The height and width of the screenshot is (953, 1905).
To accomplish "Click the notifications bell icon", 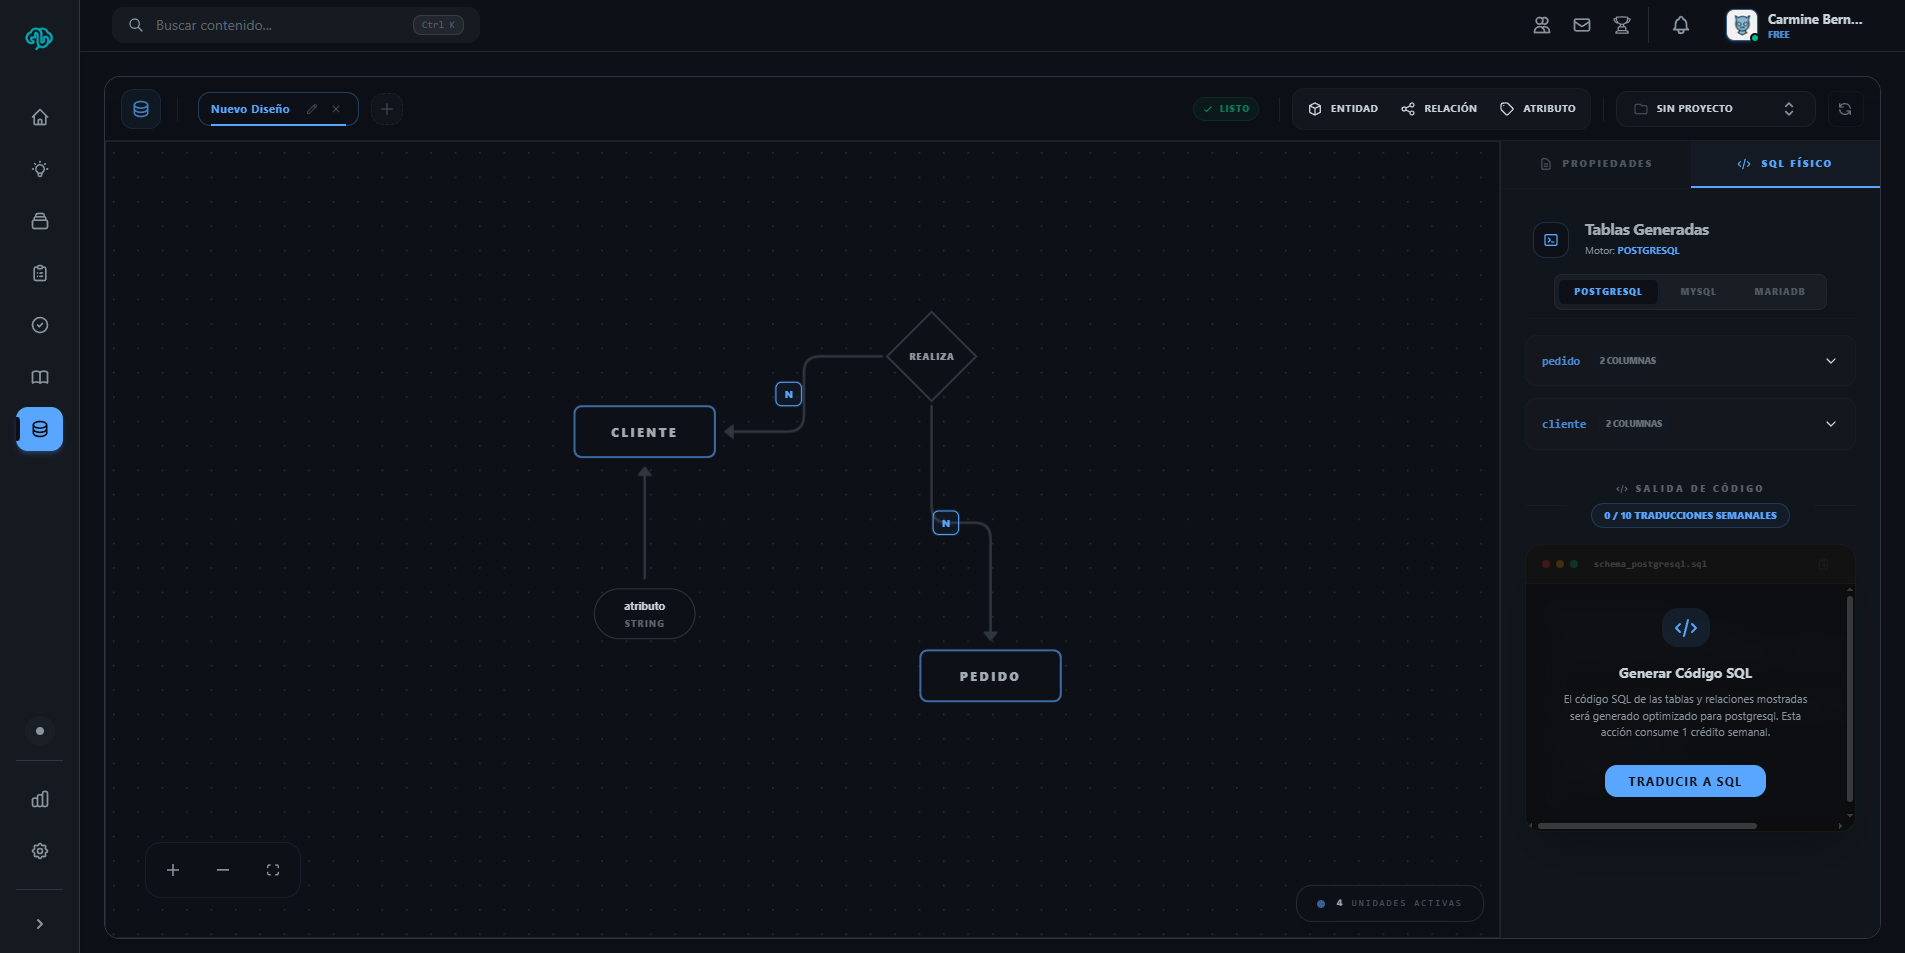I will pos(1679,25).
